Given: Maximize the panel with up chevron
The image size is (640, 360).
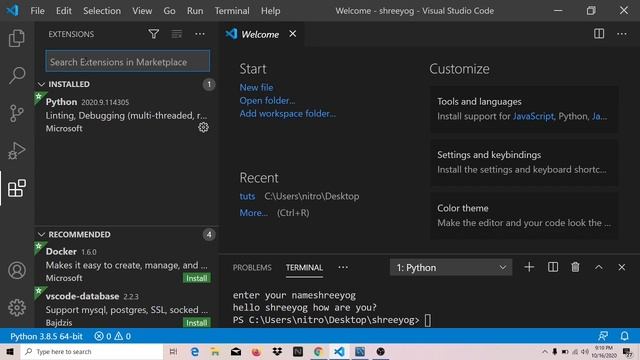Looking at the screenshot, I should pos(598,267).
